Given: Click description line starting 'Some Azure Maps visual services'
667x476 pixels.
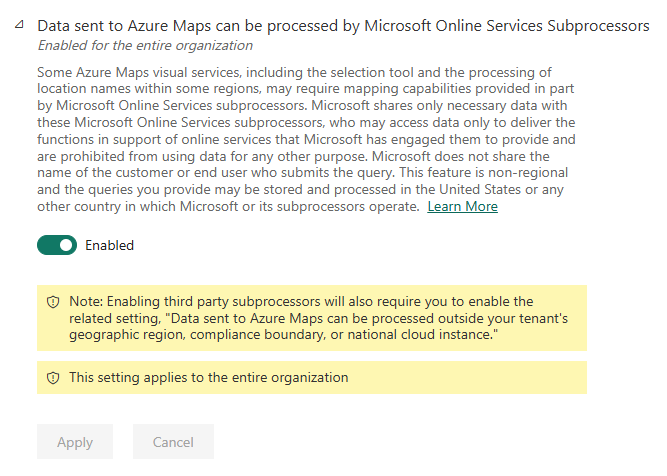Looking at the screenshot, I should point(280,72).
